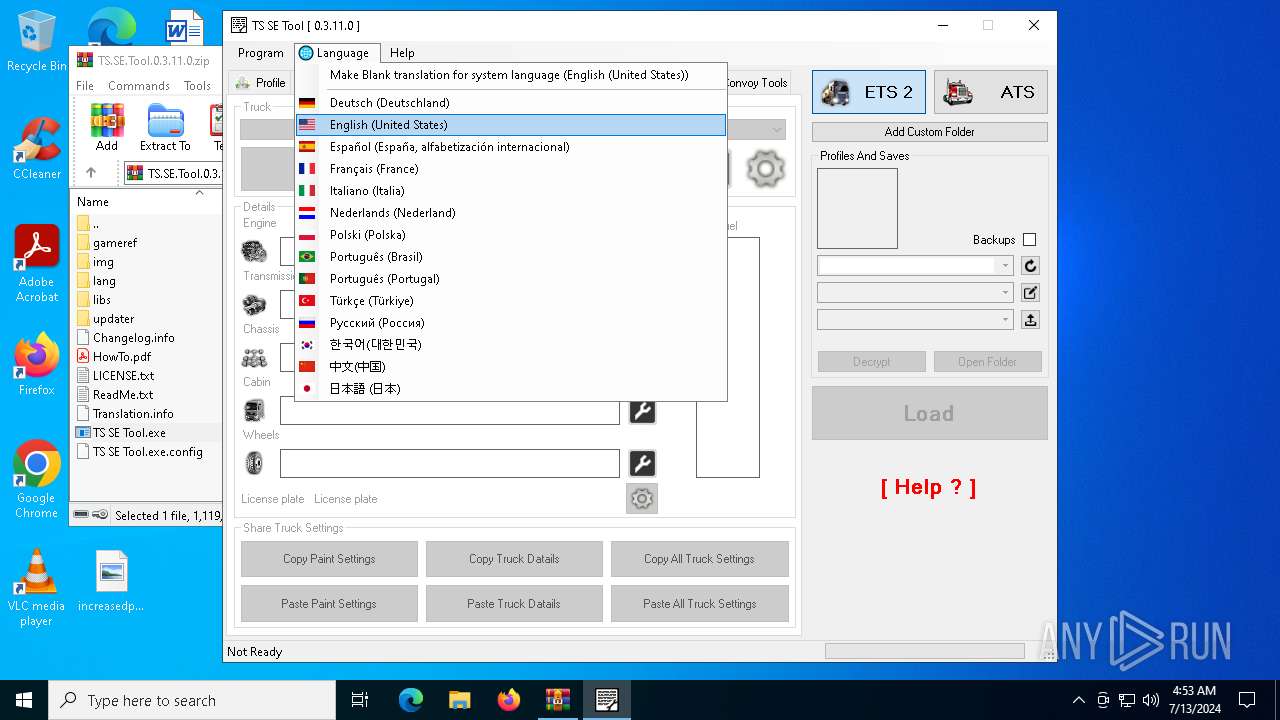
Task: Click the South Korea flag icon
Action: click(x=307, y=345)
